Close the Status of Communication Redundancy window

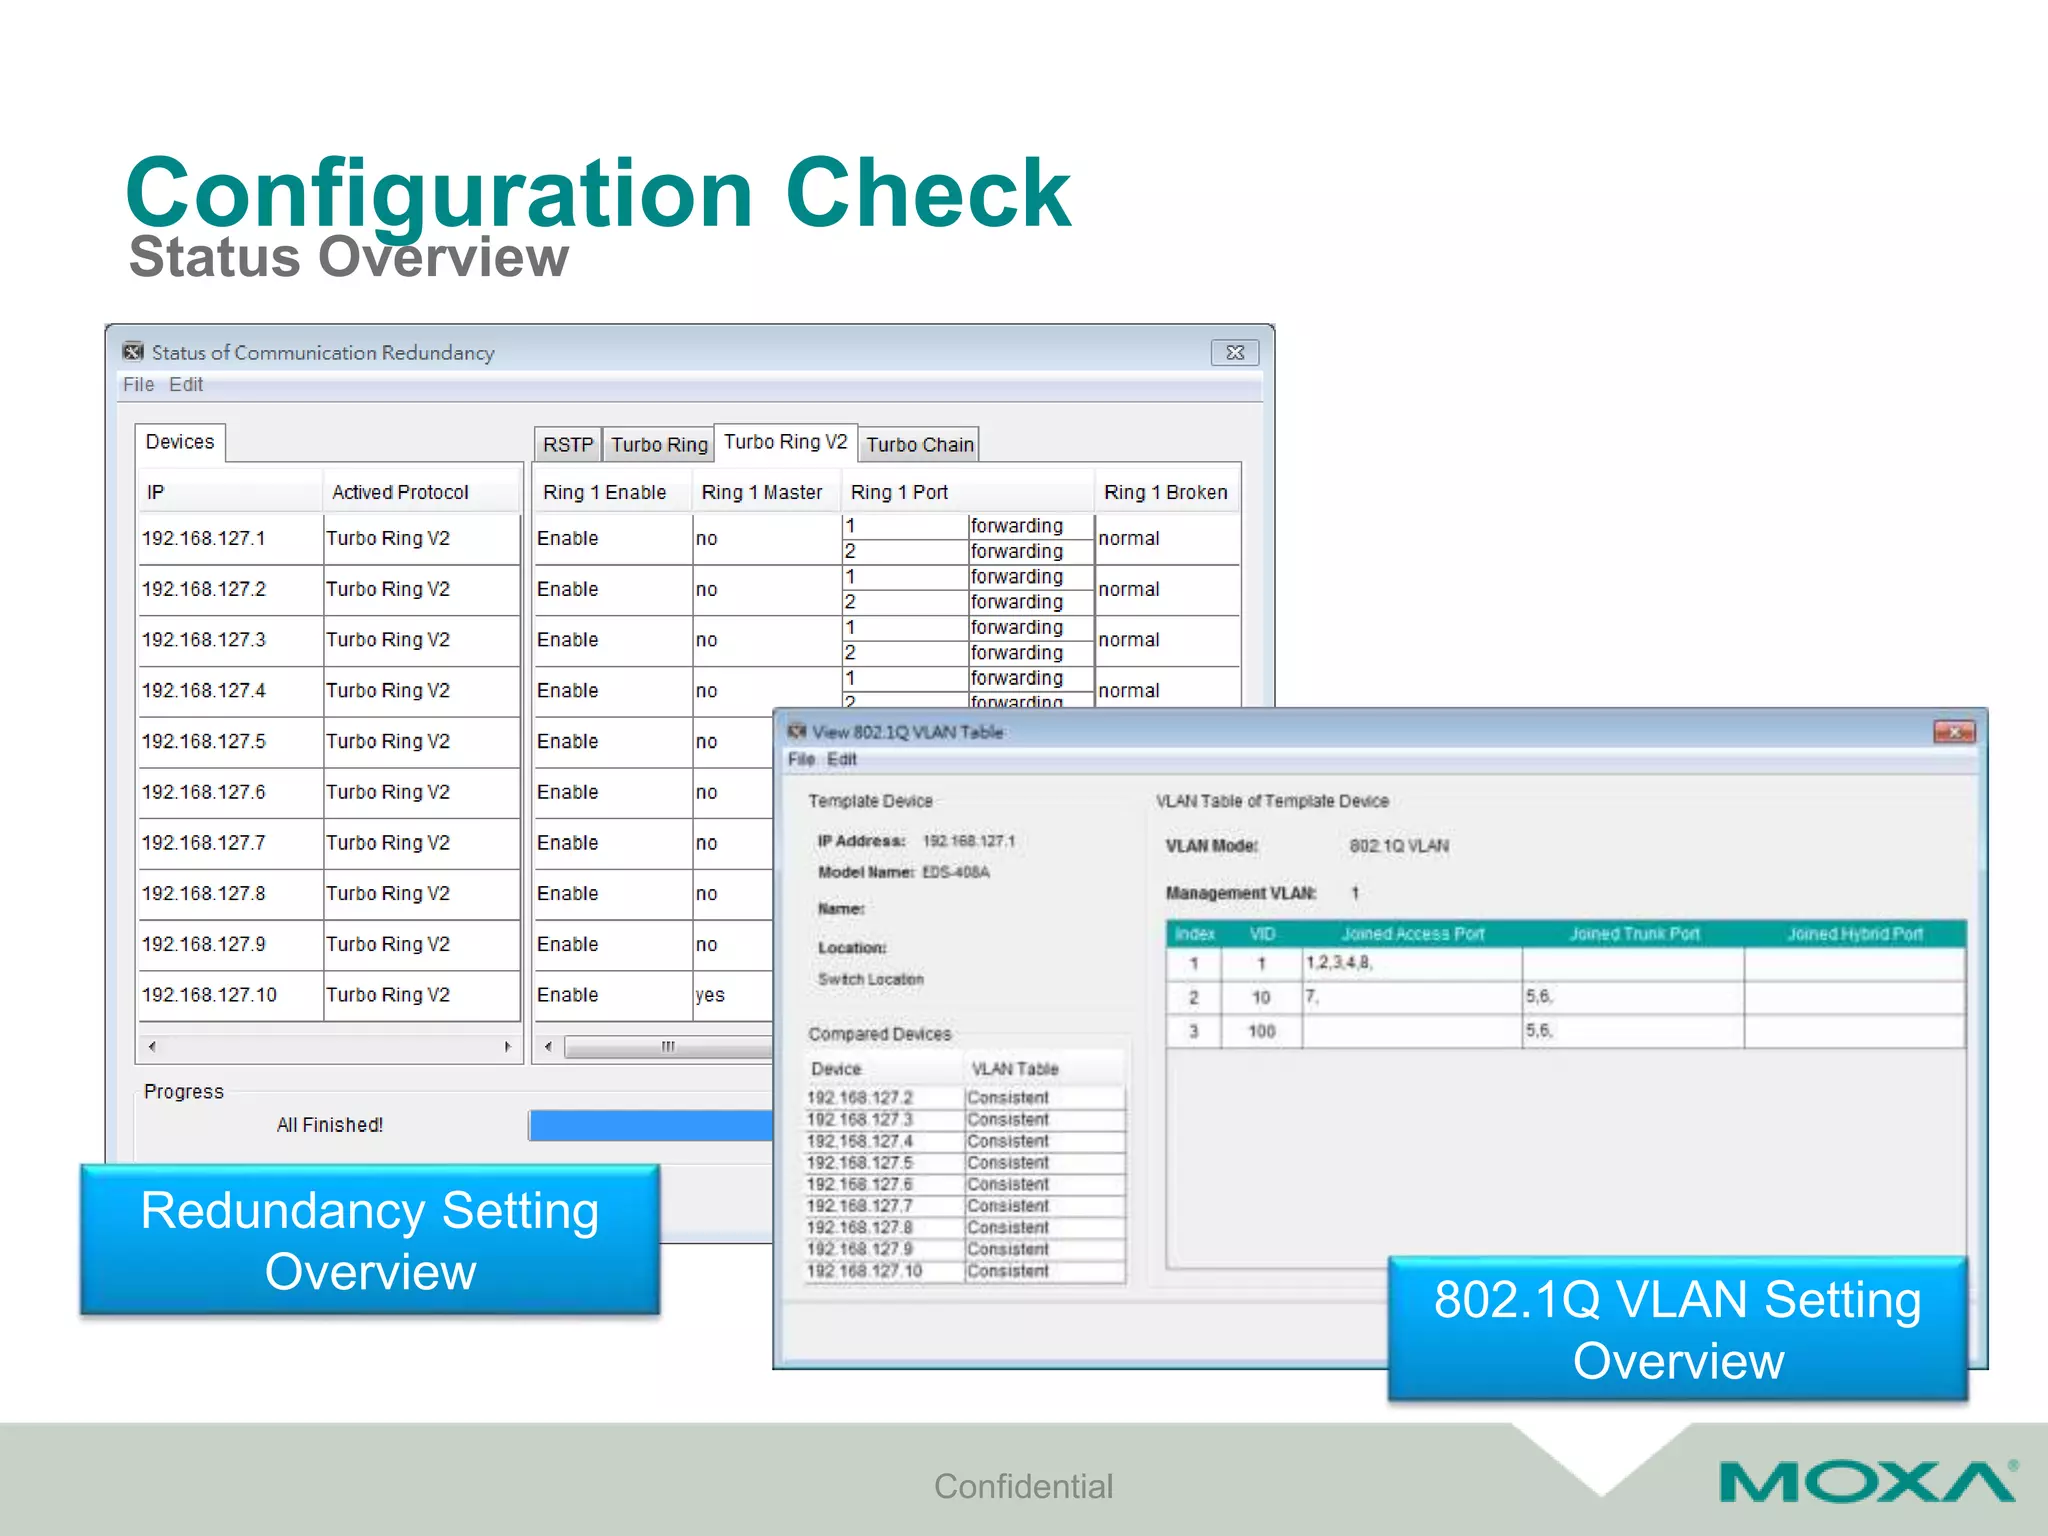pos(1235,353)
